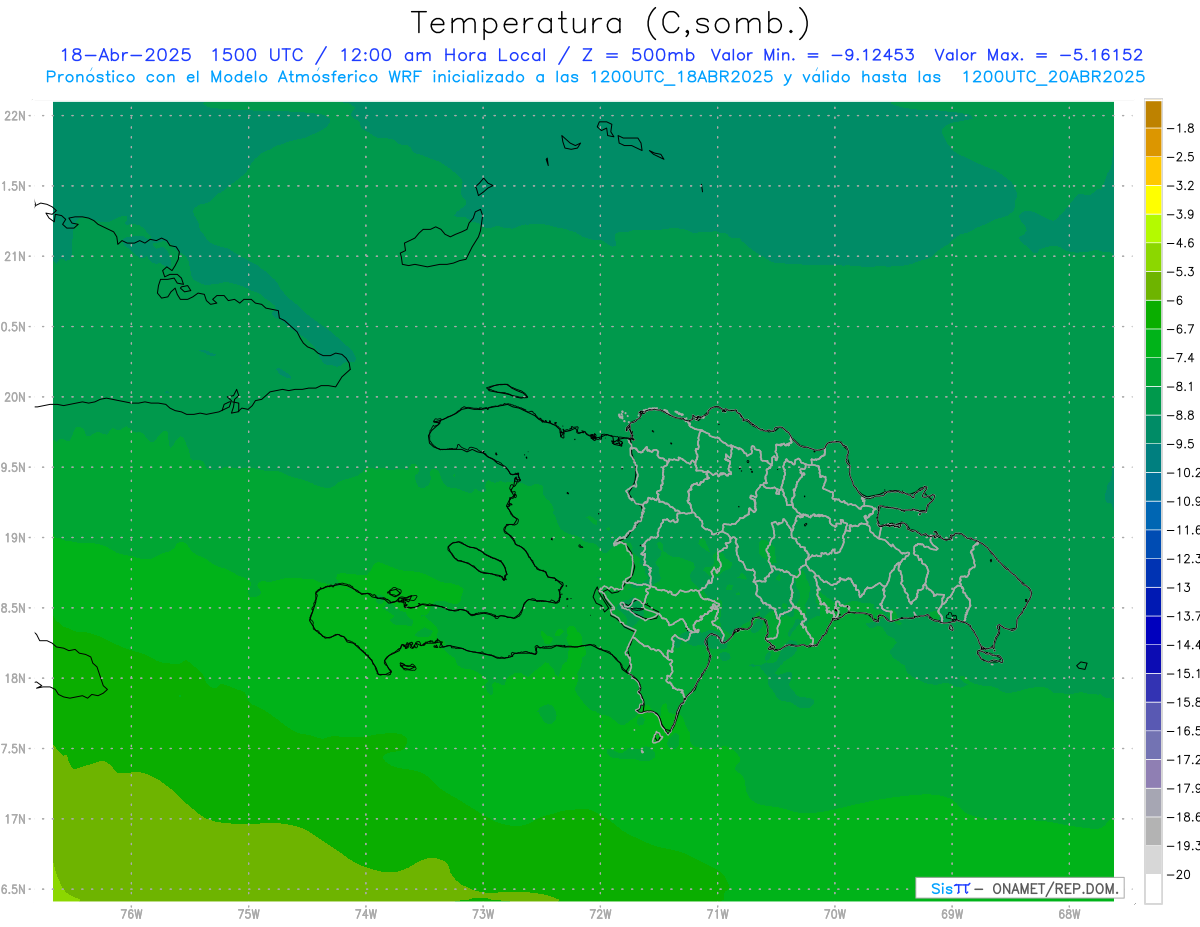Image resolution: width=1200 pixels, height=927 pixels.
Task: Click the "Z = 500mb" level text
Action: (x=639, y=55)
